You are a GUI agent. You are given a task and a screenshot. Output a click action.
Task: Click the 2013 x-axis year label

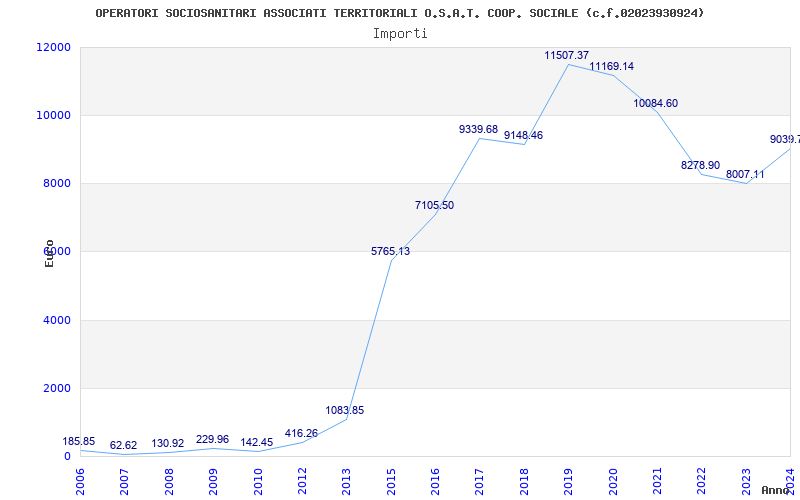[347, 481]
